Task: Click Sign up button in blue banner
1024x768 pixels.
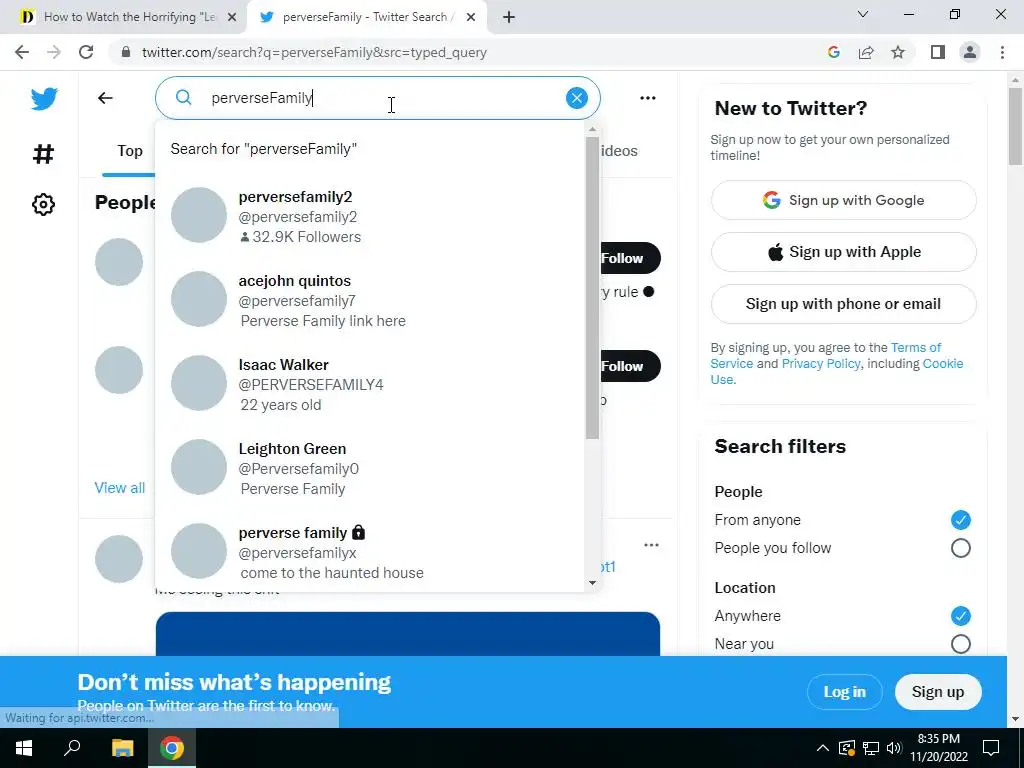Action: [x=938, y=692]
